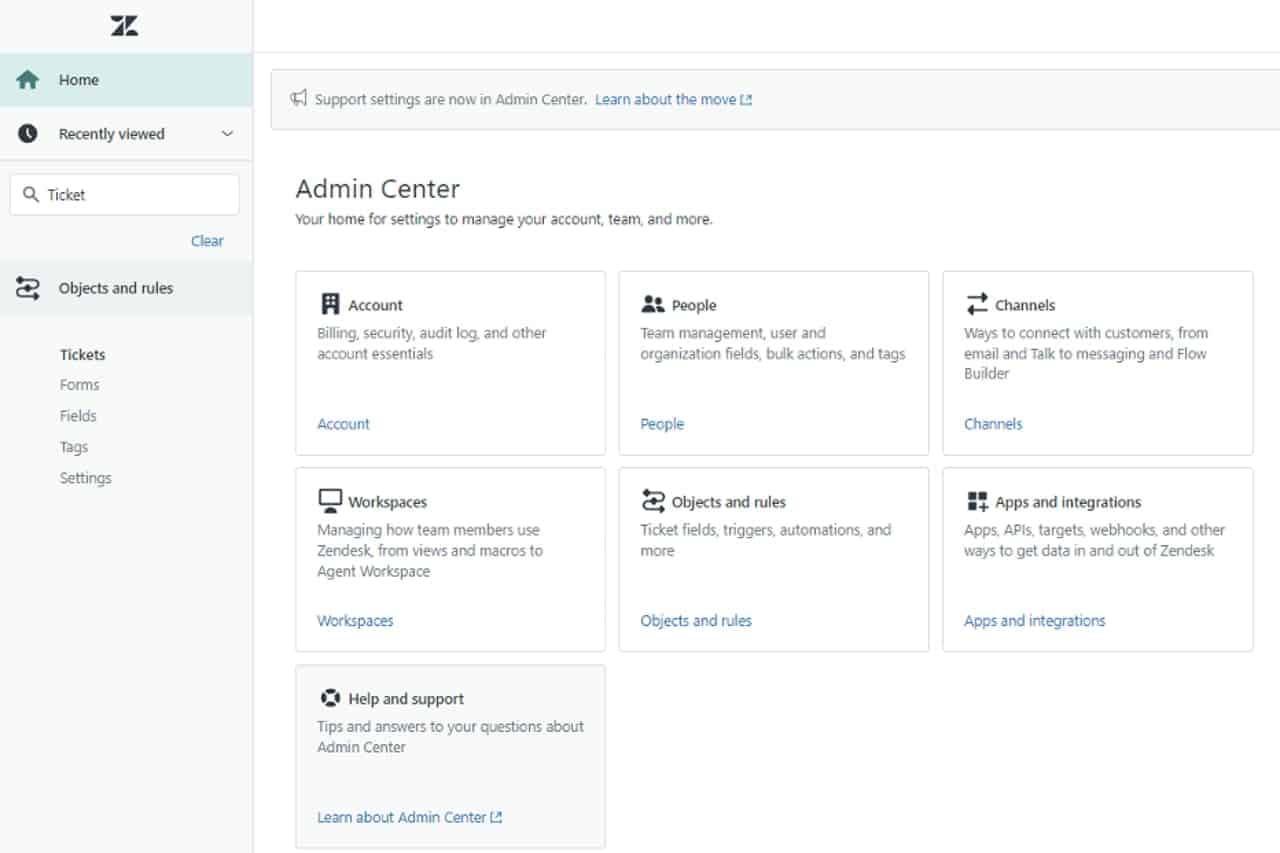This screenshot has height=853, width=1280.
Task: Click the Clear link below the search box
Action: click(x=207, y=240)
